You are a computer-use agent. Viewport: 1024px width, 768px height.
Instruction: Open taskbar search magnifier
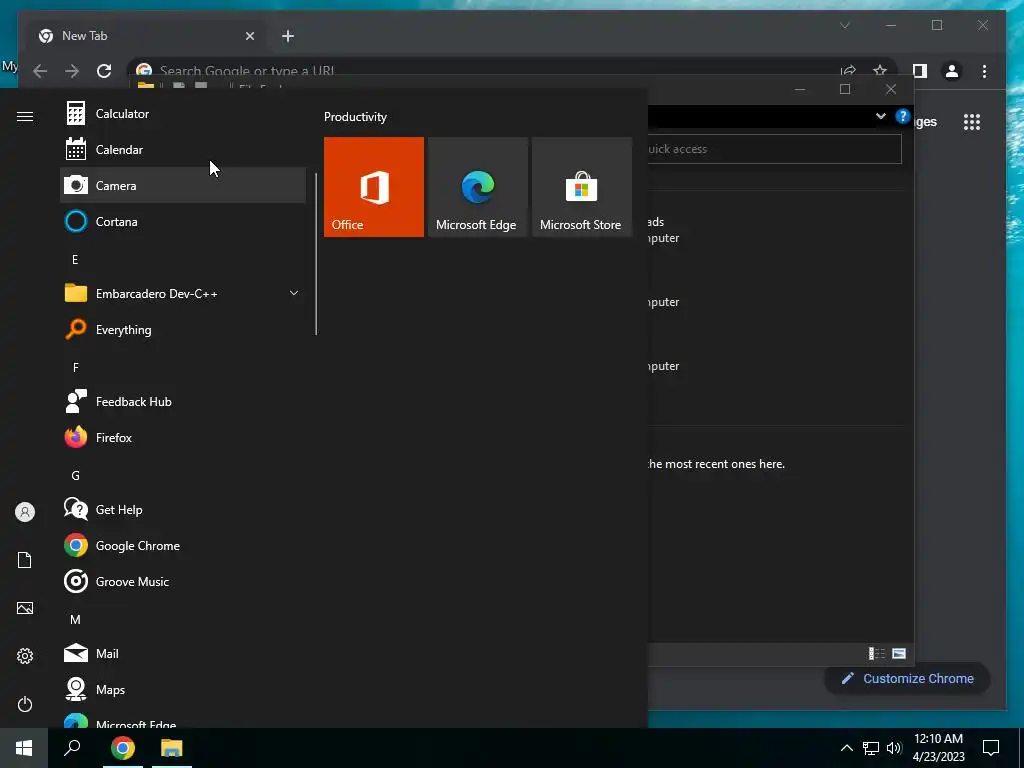(72, 748)
